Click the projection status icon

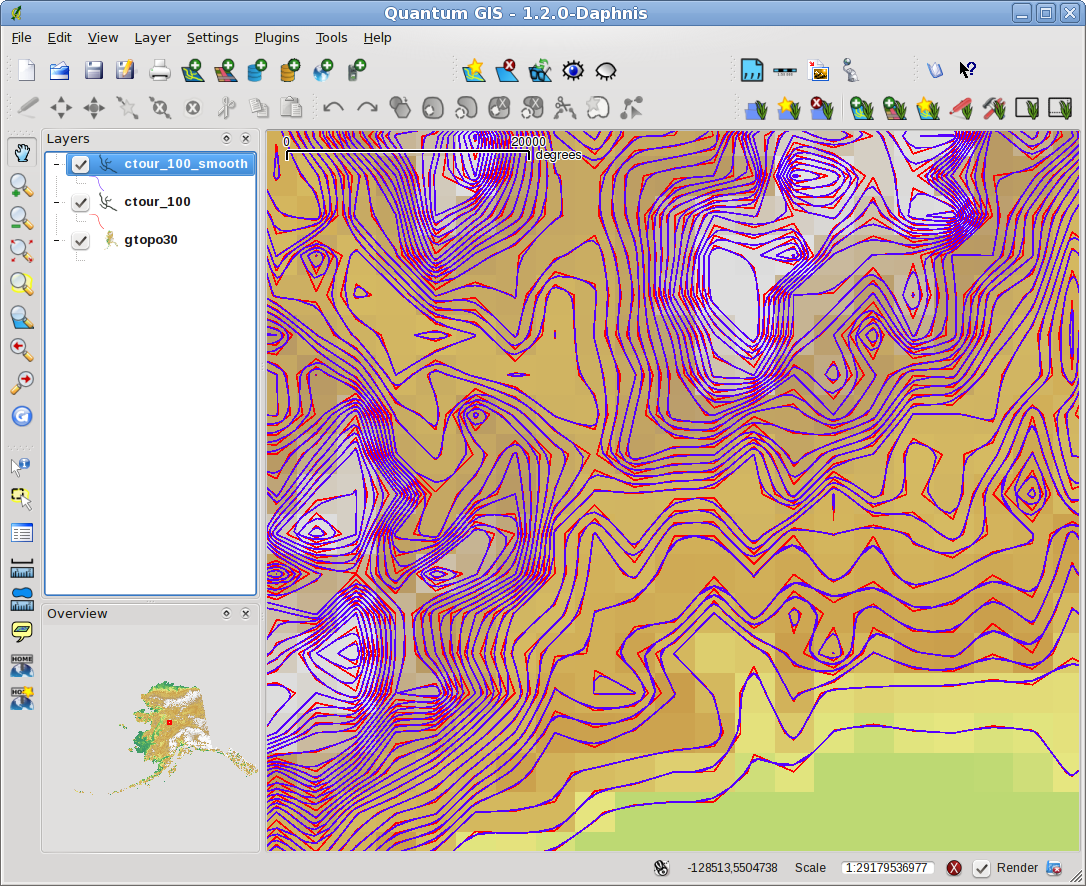1053,868
